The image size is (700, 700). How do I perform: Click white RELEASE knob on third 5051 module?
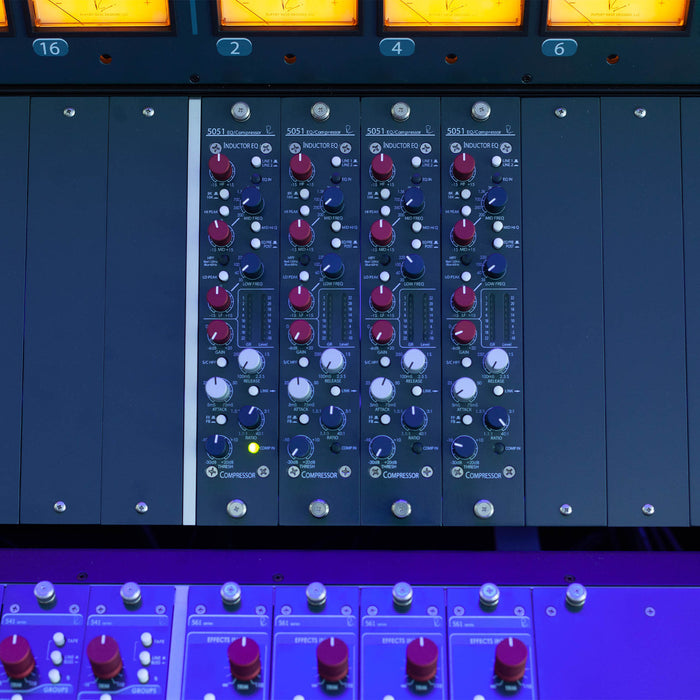click(414, 361)
